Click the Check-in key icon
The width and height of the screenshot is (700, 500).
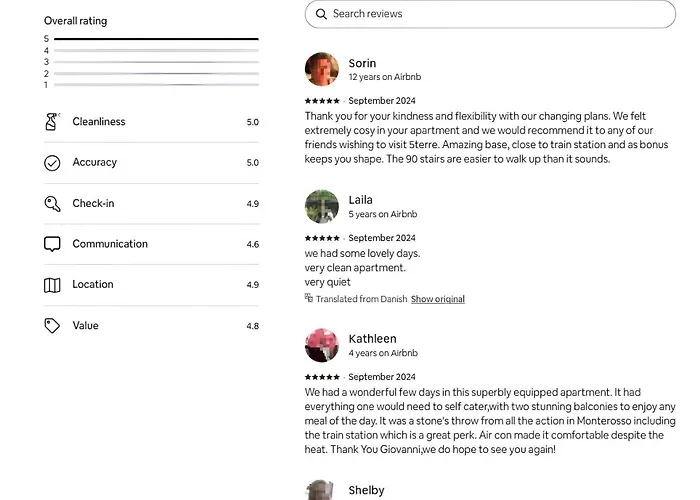point(52,204)
